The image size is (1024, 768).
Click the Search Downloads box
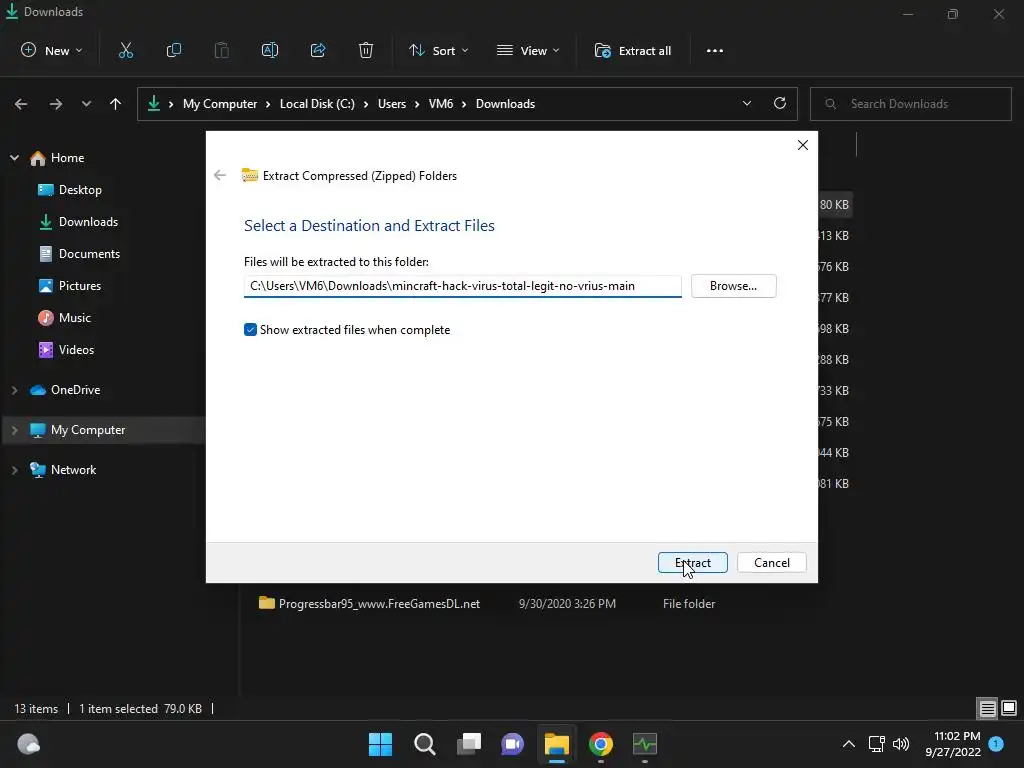coord(910,104)
